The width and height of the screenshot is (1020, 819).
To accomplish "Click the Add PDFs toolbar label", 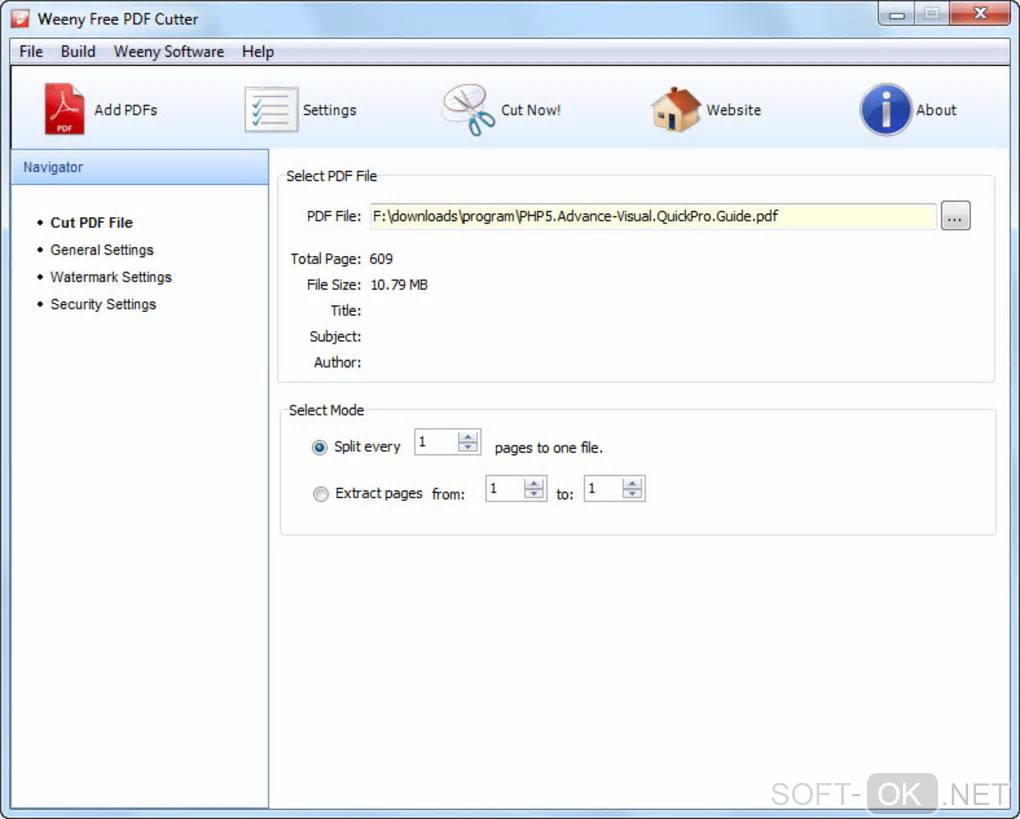I will point(126,110).
